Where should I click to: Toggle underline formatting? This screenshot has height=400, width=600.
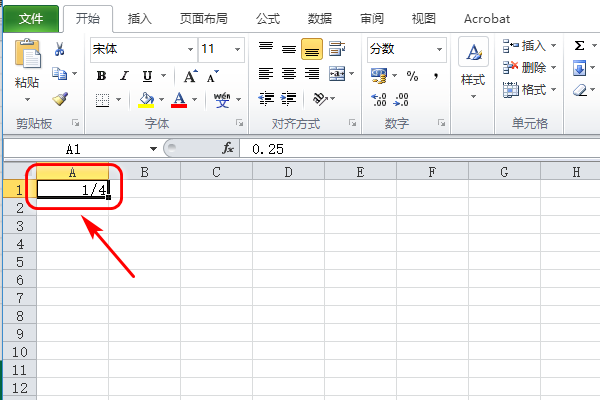[147, 76]
